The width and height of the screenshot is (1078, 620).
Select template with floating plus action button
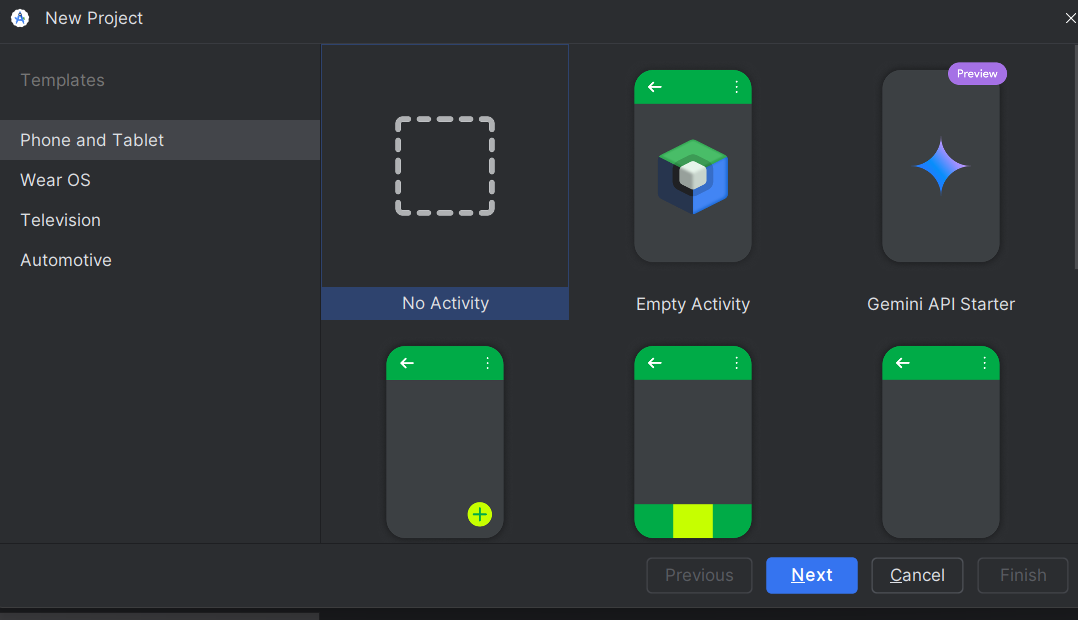point(445,442)
